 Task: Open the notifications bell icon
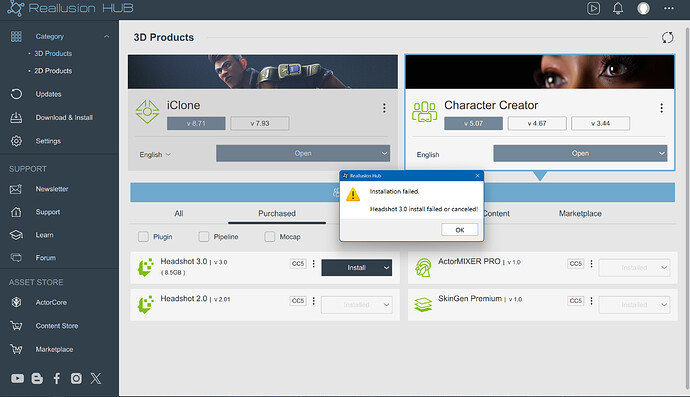click(x=618, y=8)
